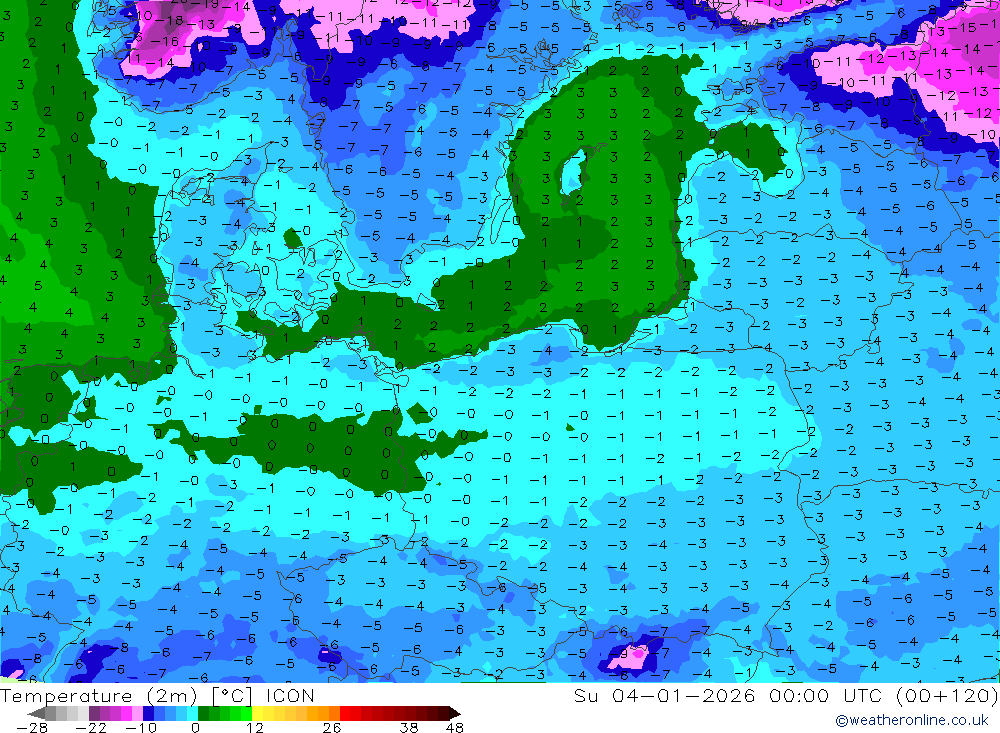Screen dimensions: 1000x733
Task: Click the 38 label on the color scale
Action: click(409, 727)
